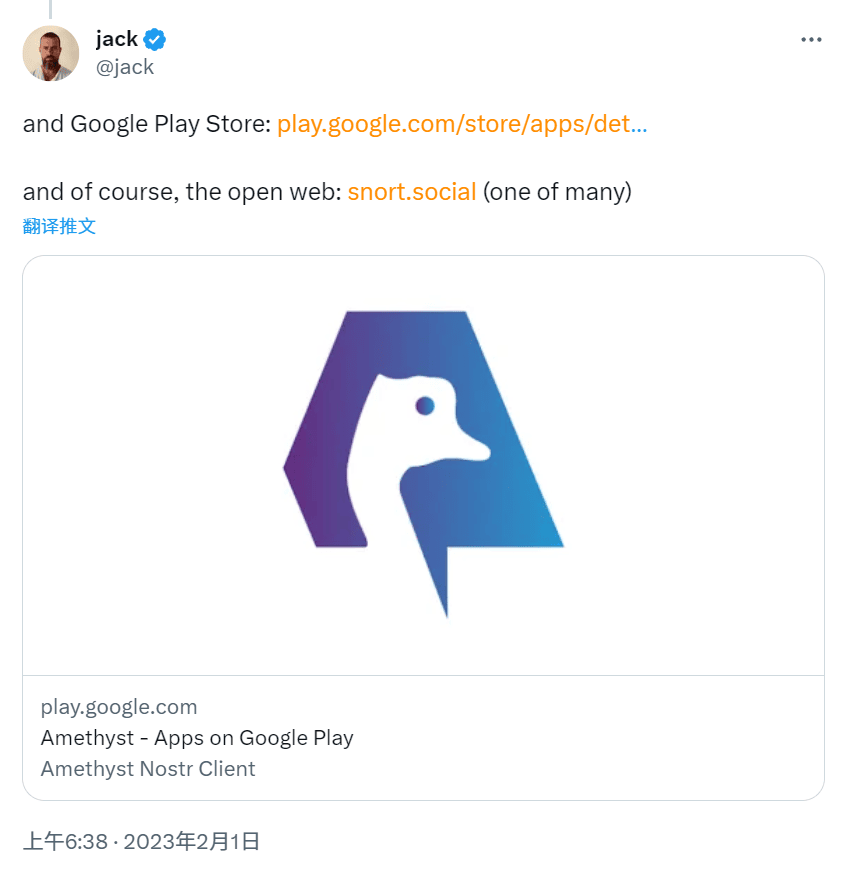This screenshot has width=848, height=879.
Task: Open the three-dot more options menu
Action: tap(810, 40)
